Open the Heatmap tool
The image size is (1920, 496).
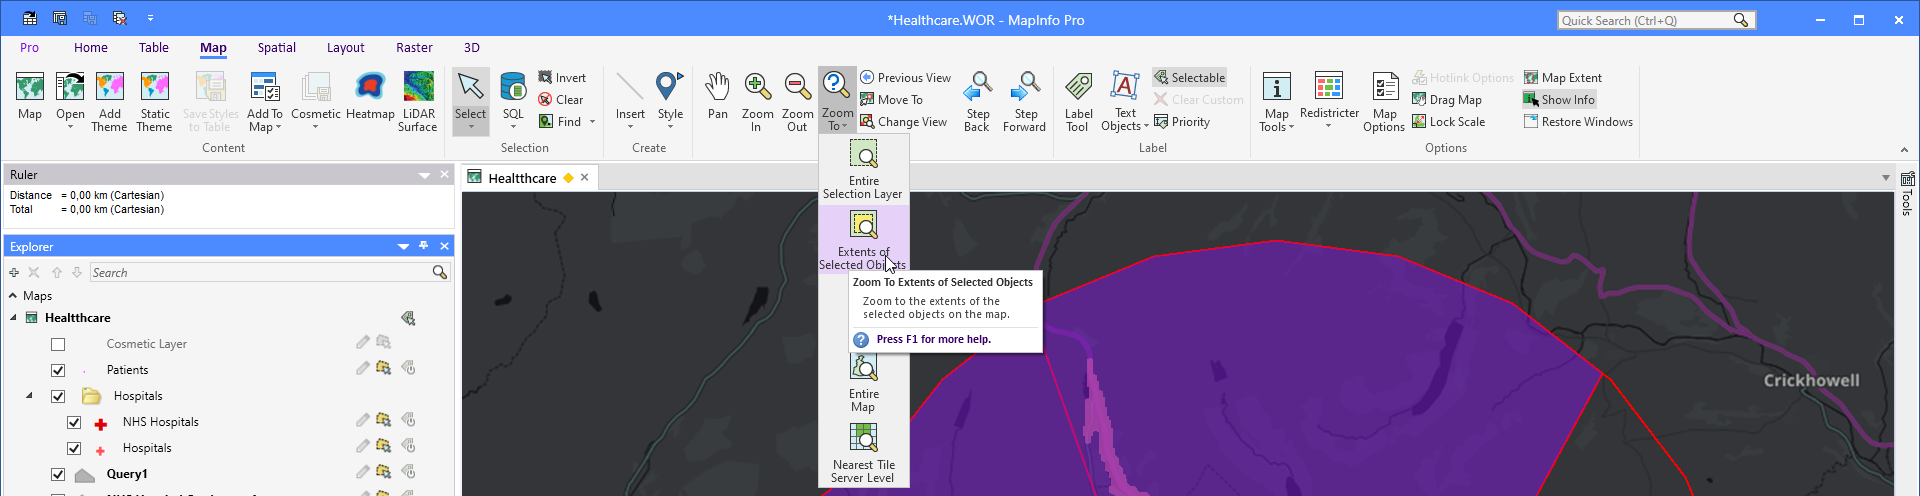(370, 96)
